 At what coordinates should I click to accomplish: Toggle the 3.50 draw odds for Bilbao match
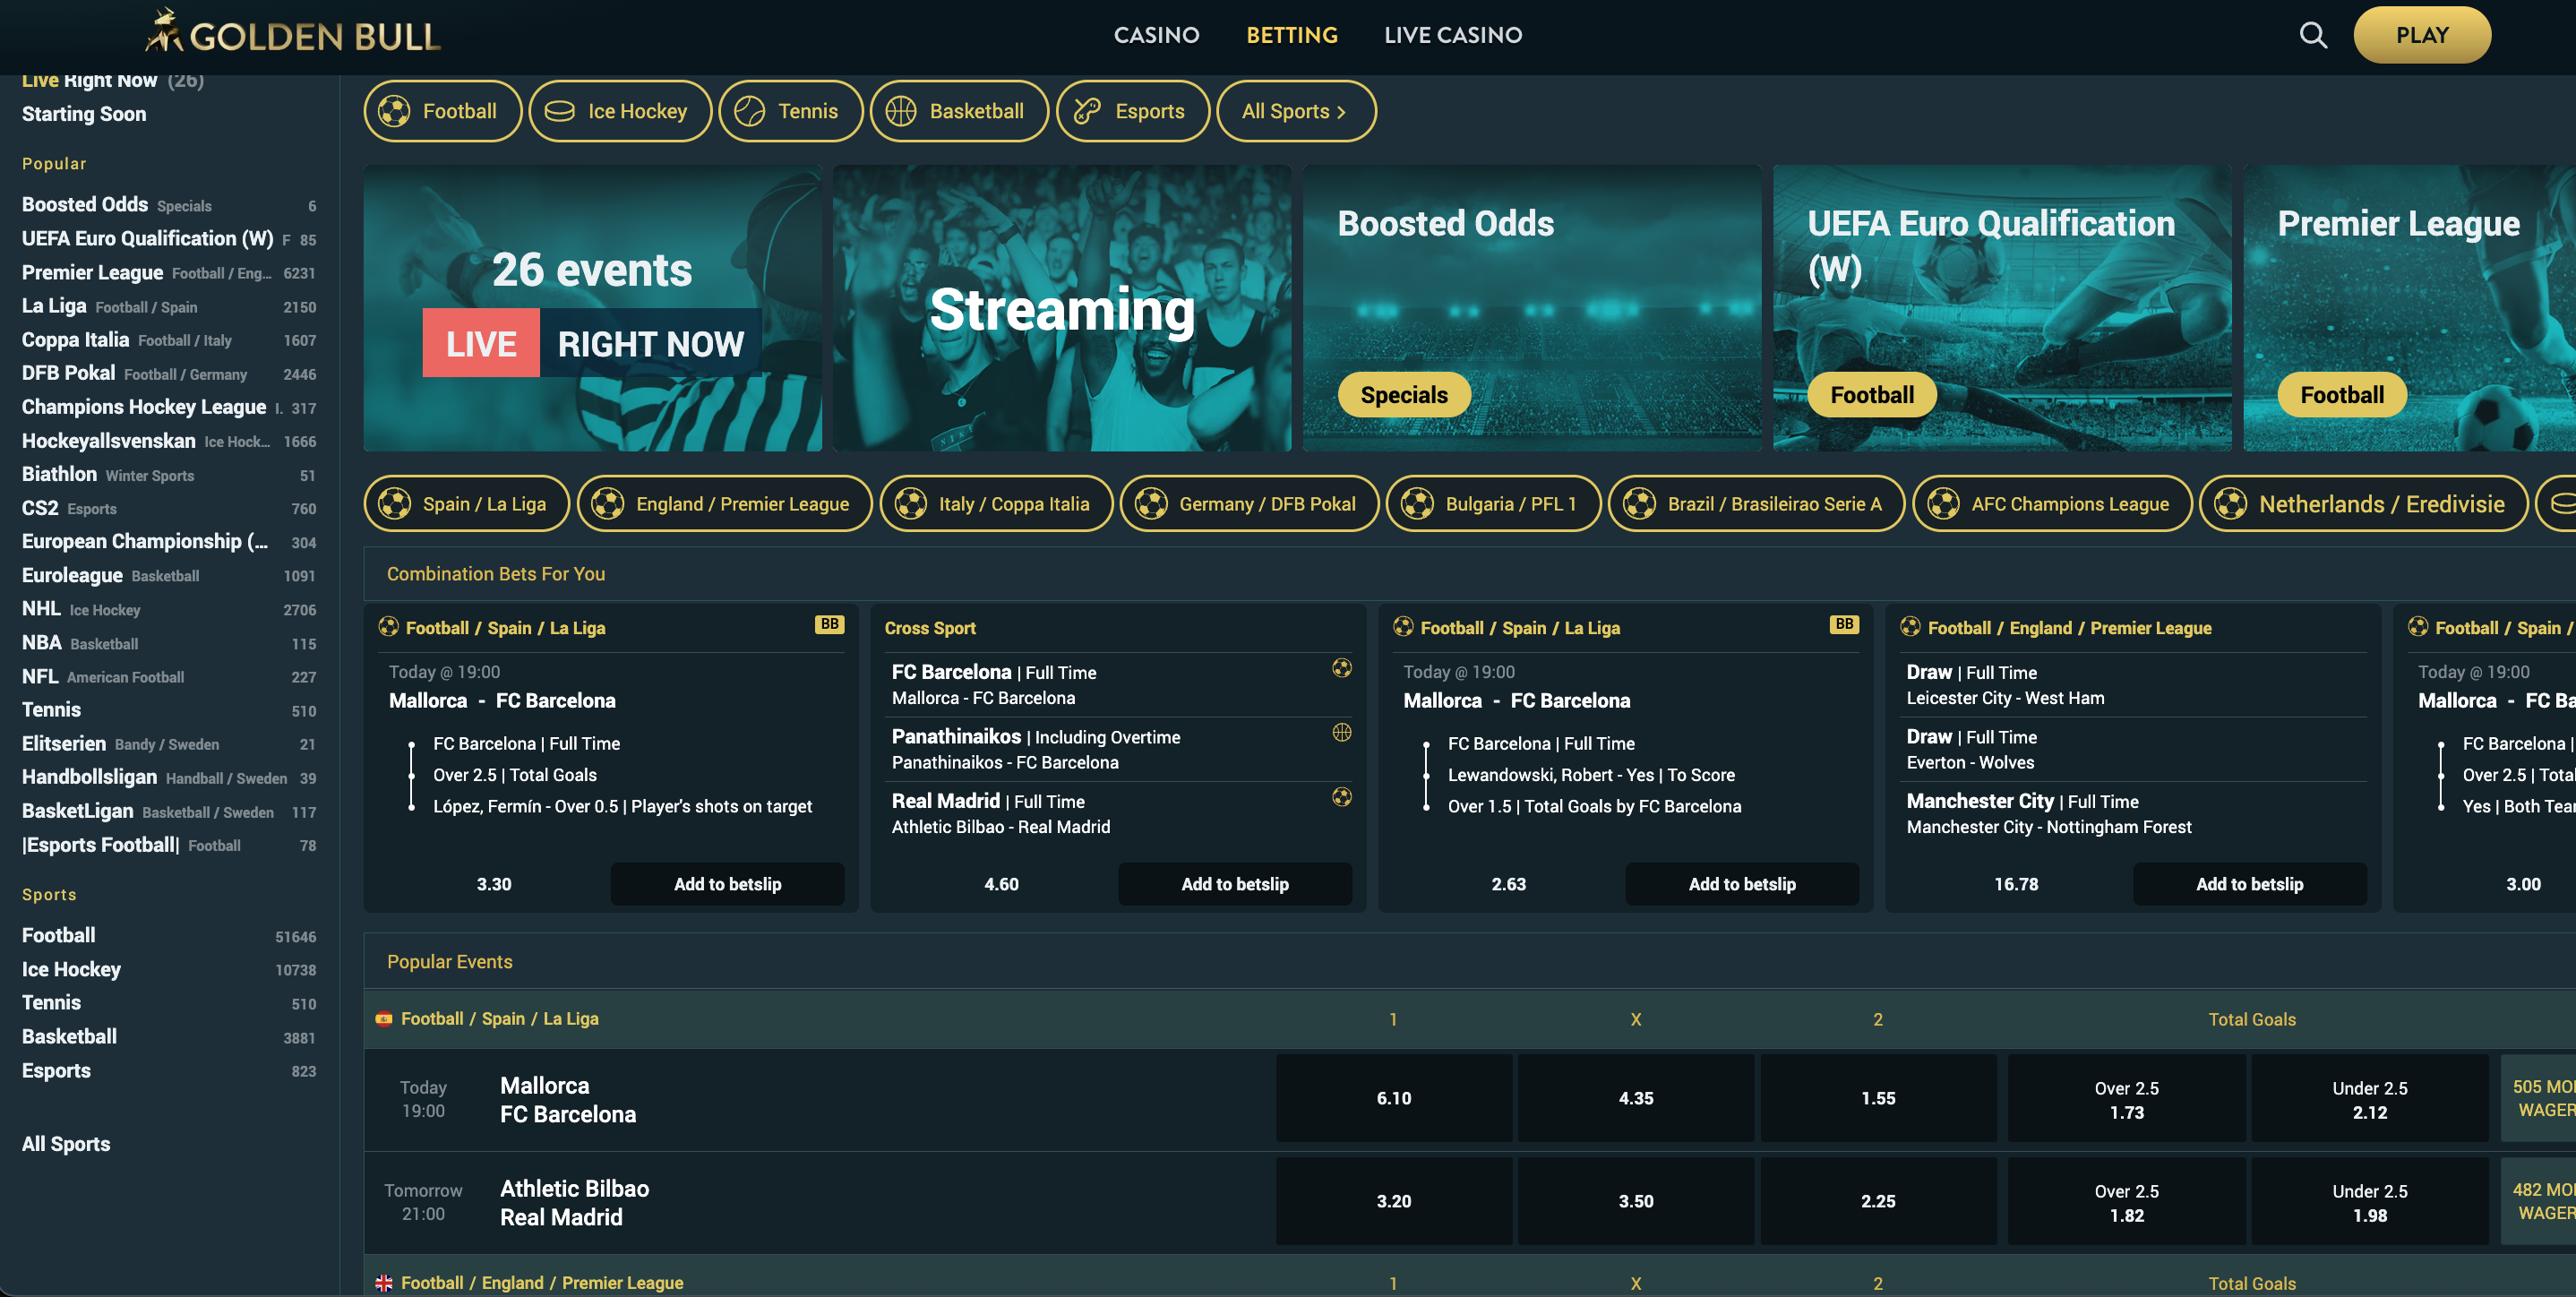[1635, 1202]
